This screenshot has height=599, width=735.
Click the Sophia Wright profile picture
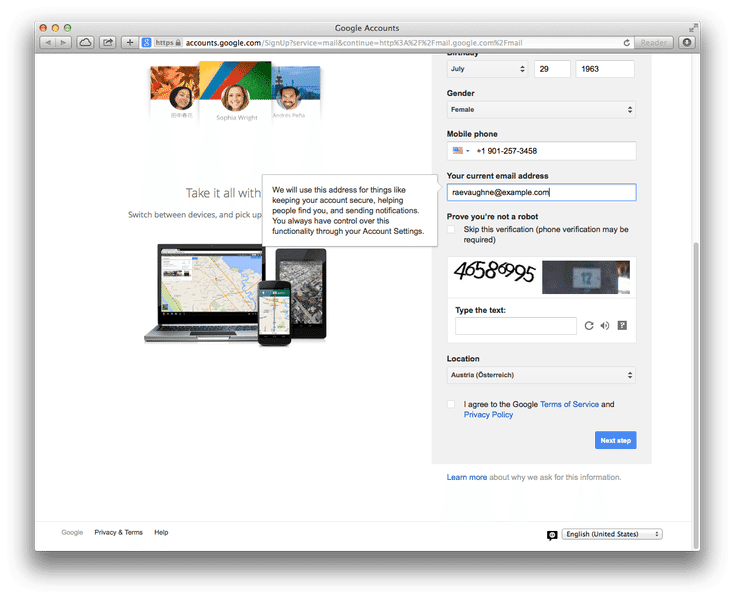235,97
